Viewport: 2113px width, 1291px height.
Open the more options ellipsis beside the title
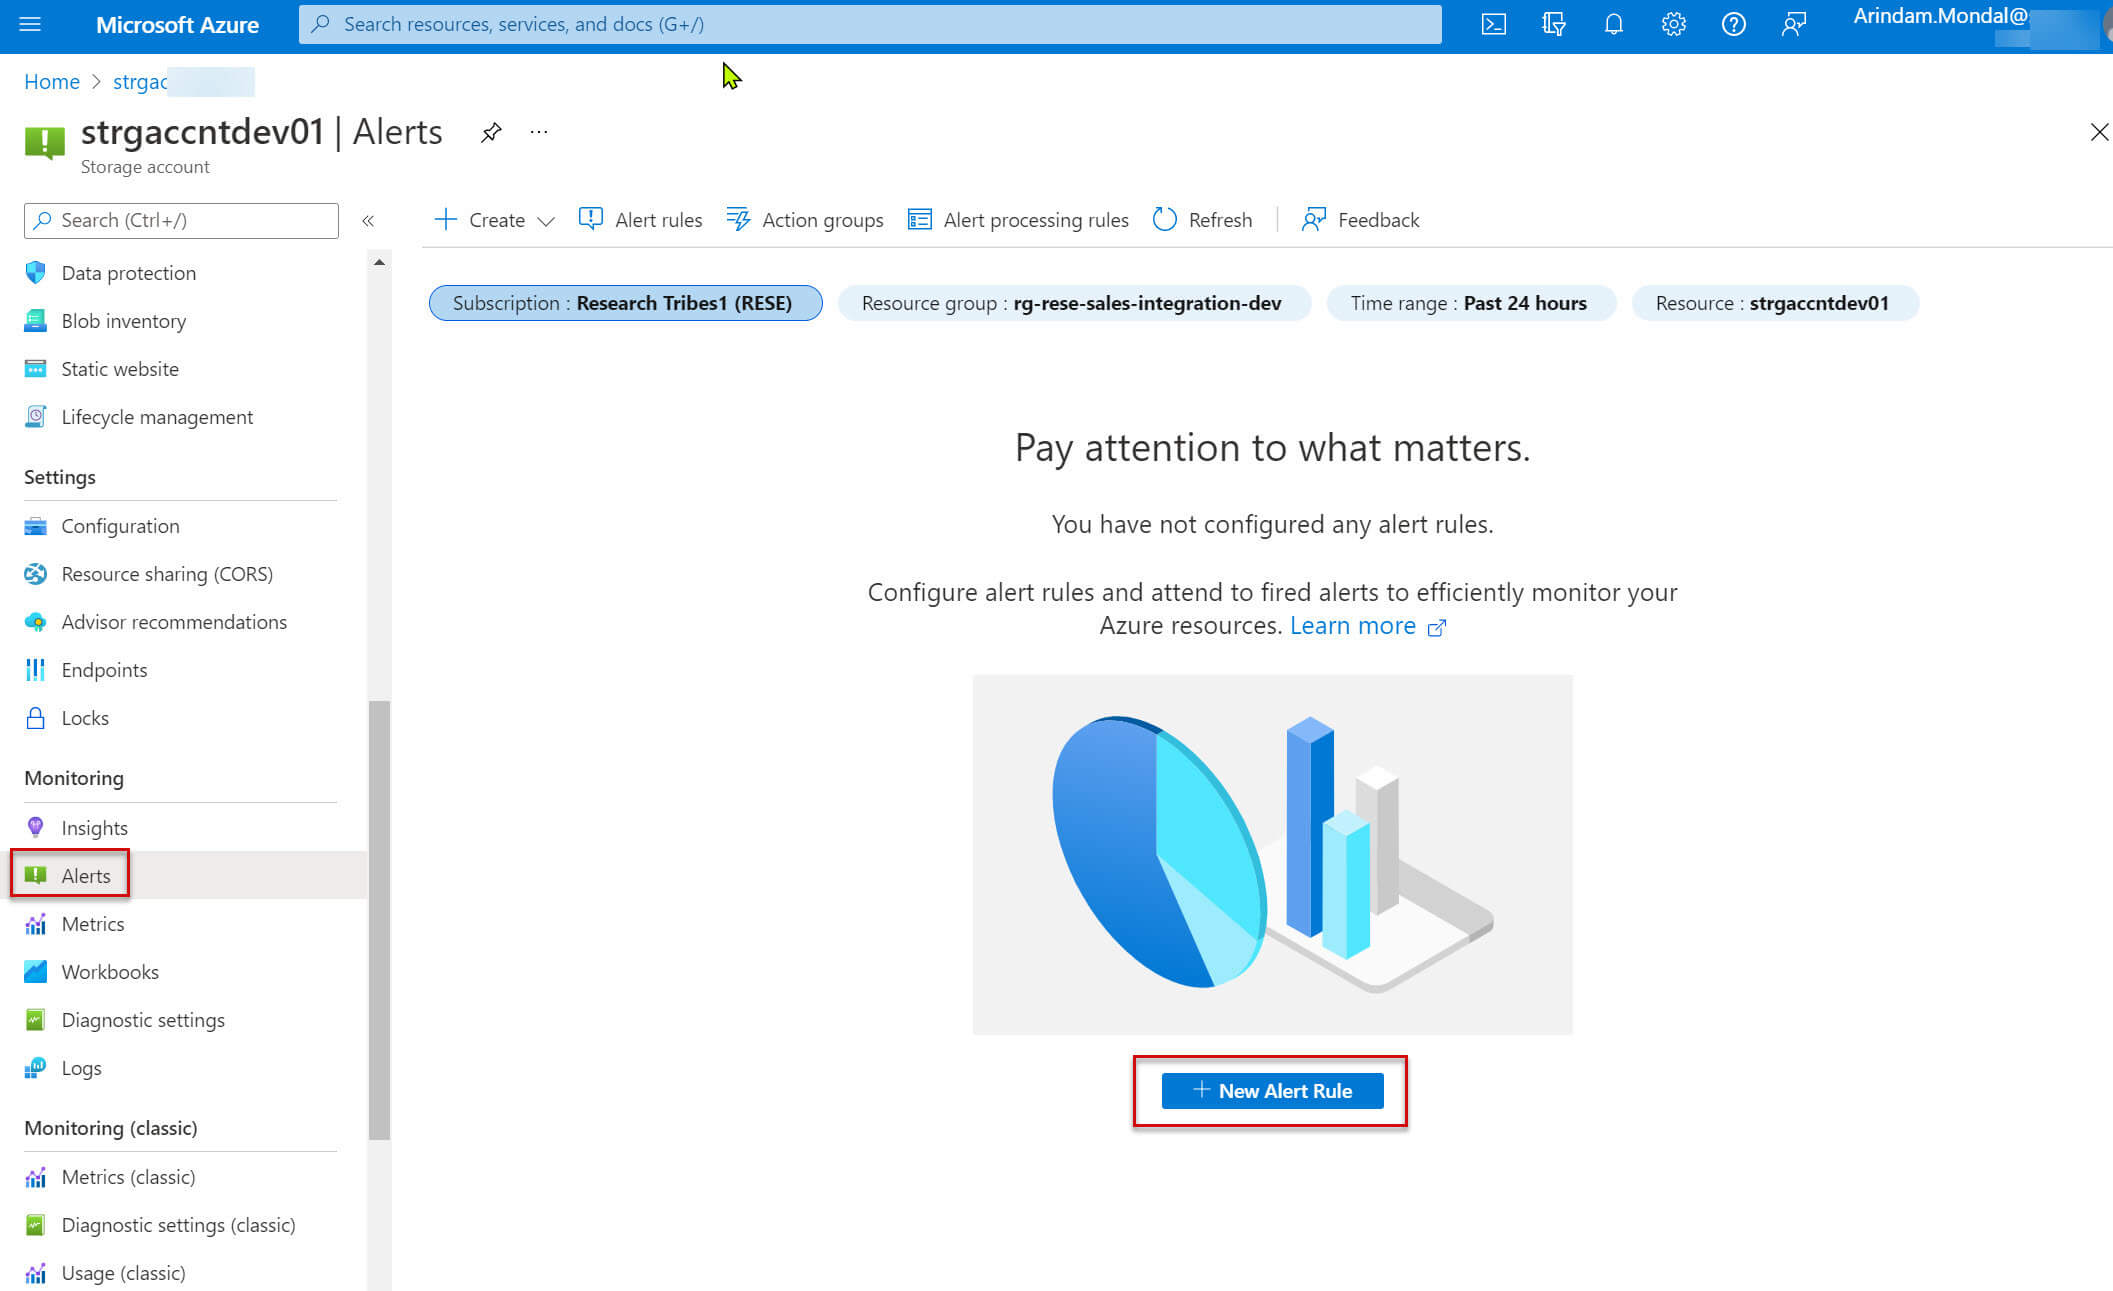(539, 132)
